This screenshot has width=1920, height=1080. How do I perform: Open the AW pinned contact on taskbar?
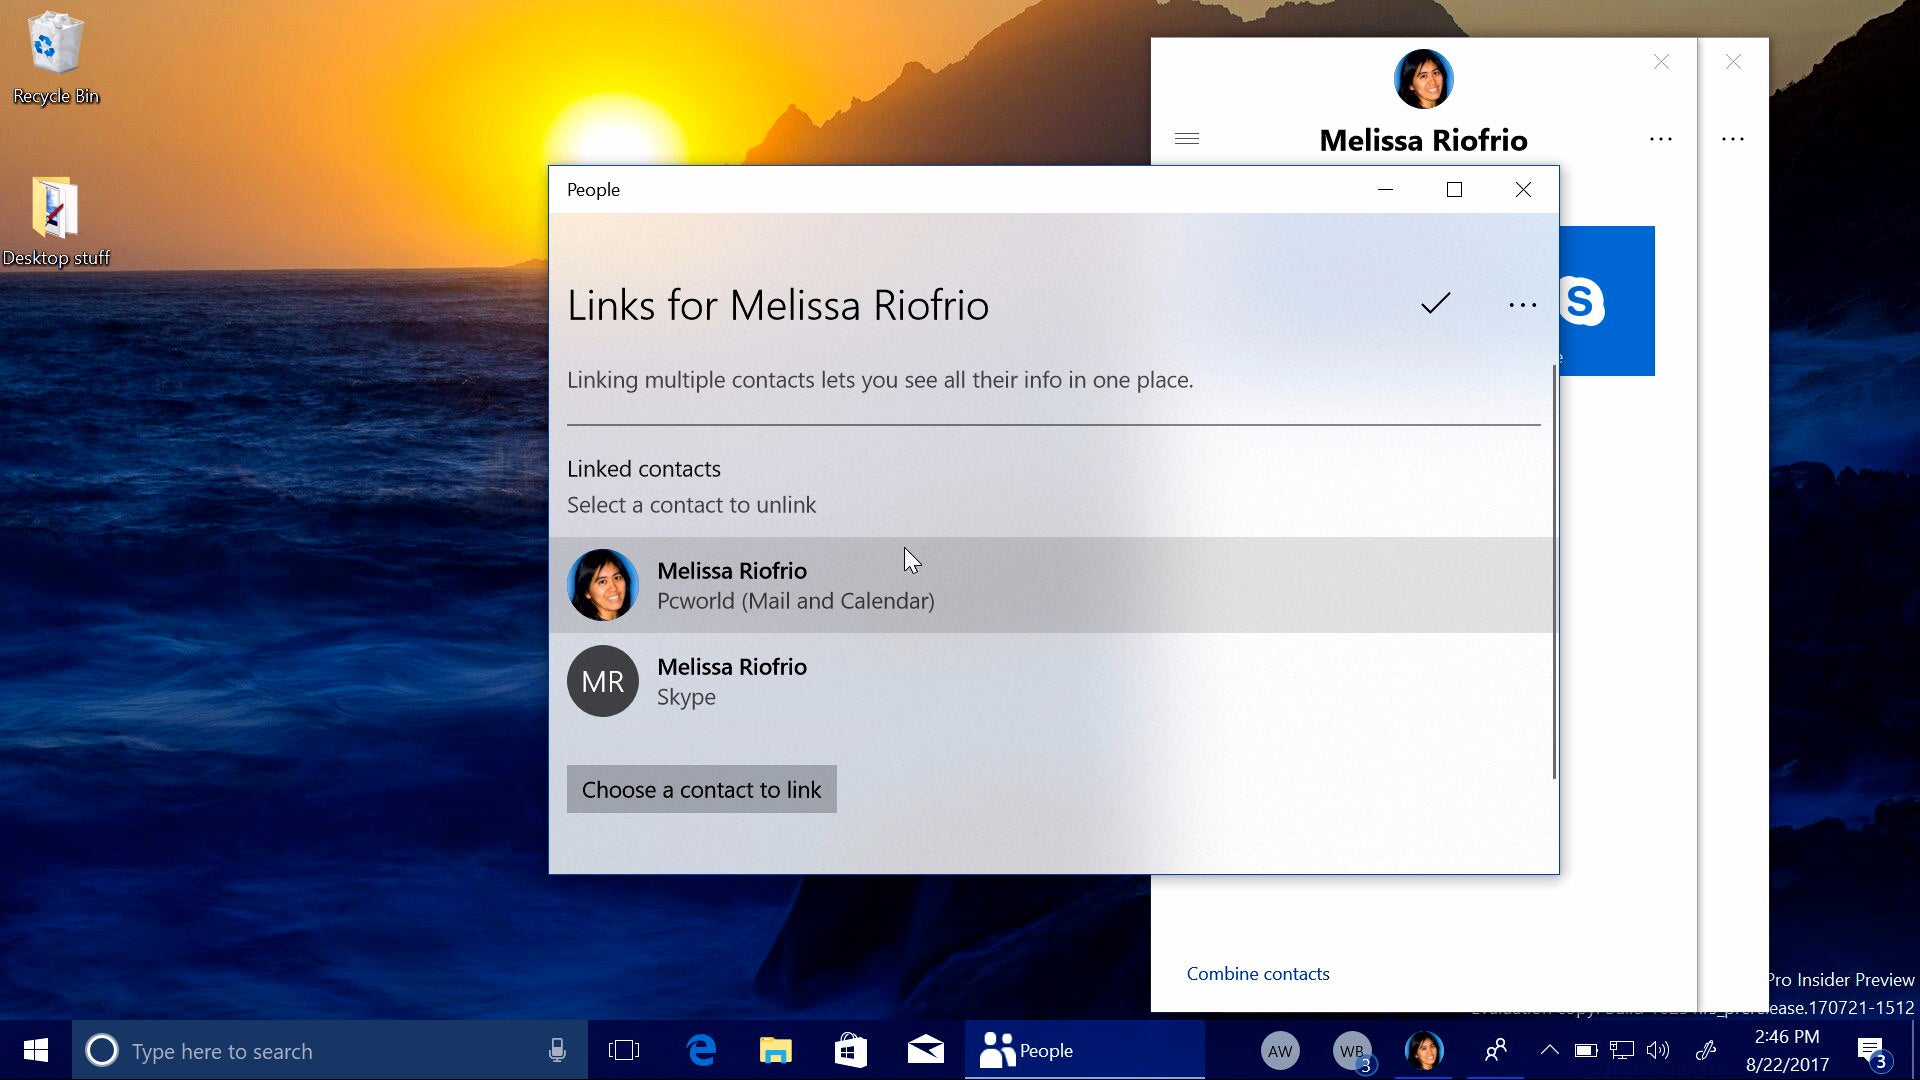pyautogui.click(x=1280, y=1051)
